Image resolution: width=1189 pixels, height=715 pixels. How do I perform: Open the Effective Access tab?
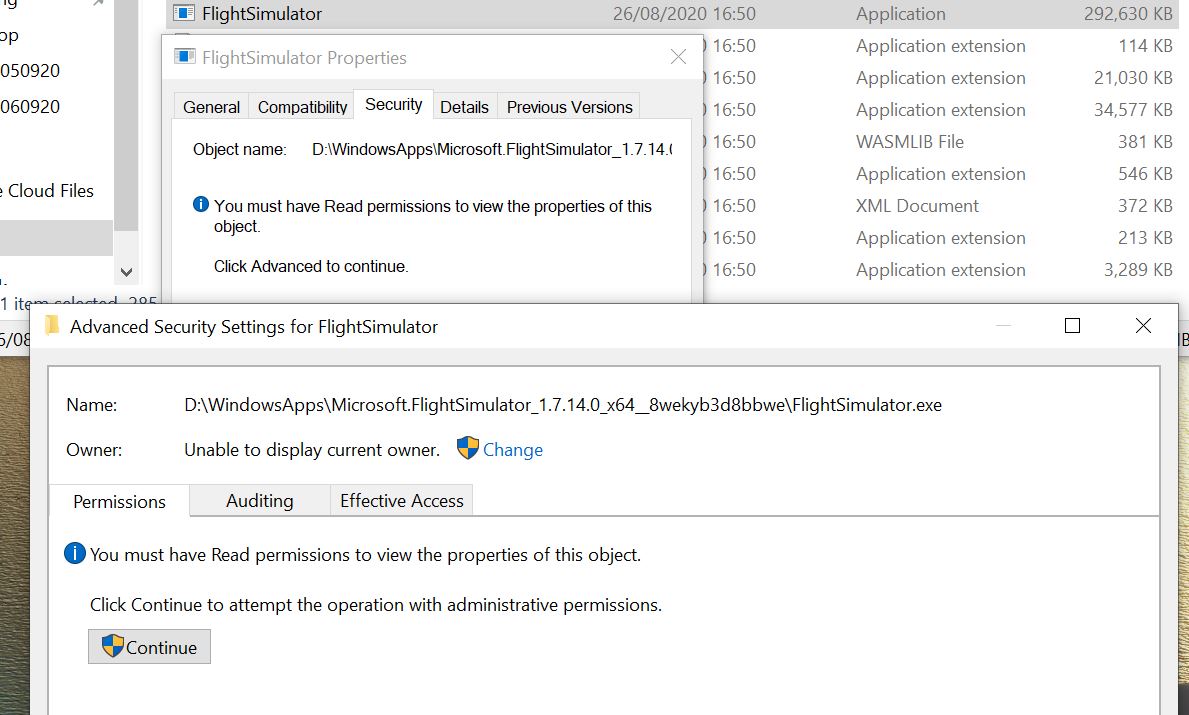coord(401,501)
